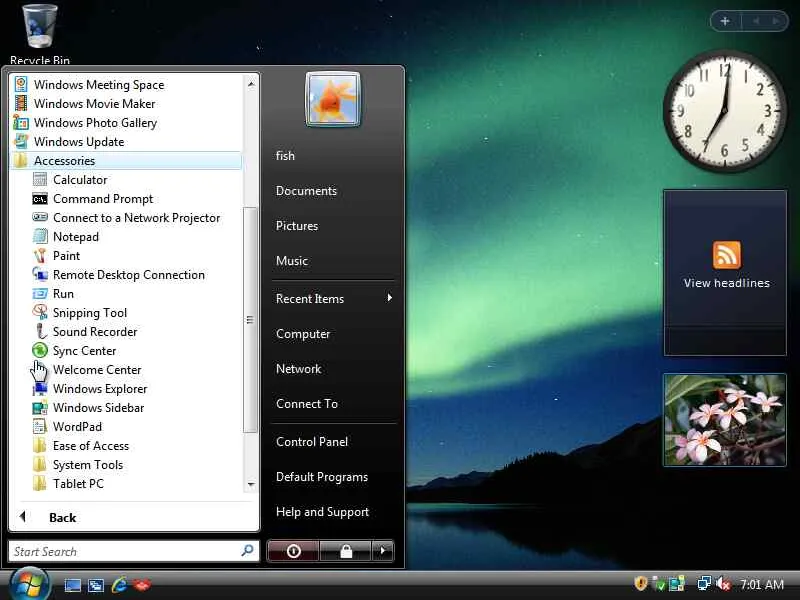Click View headlines feed gadget
The width and height of the screenshot is (800, 600).
(726, 272)
